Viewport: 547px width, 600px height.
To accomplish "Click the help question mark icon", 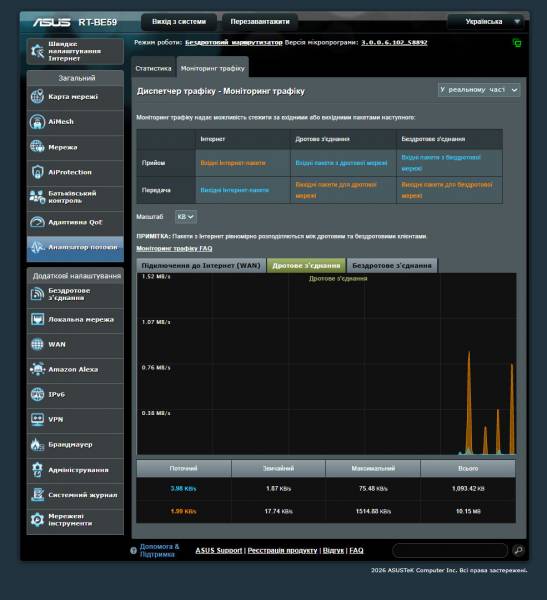I will (x=134, y=551).
